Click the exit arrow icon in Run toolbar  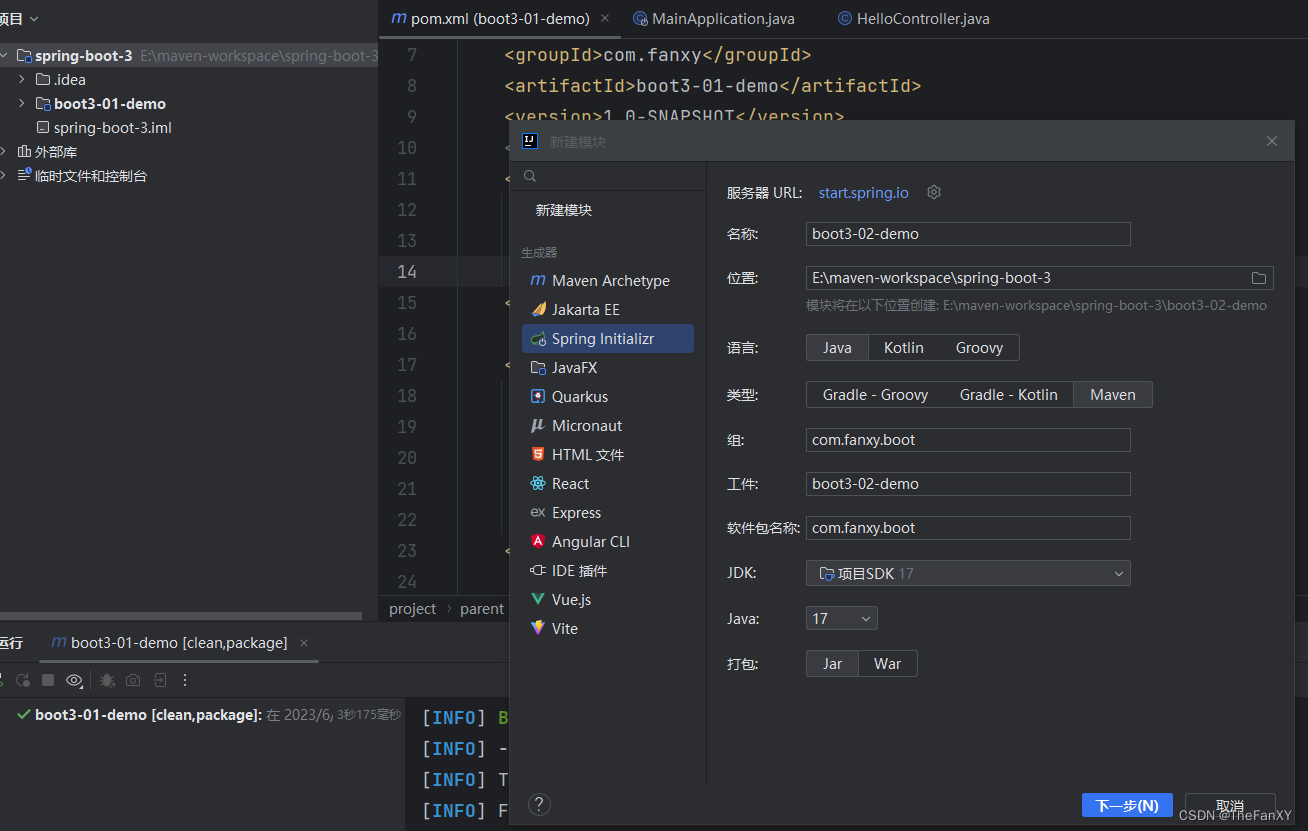tap(159, 680)
